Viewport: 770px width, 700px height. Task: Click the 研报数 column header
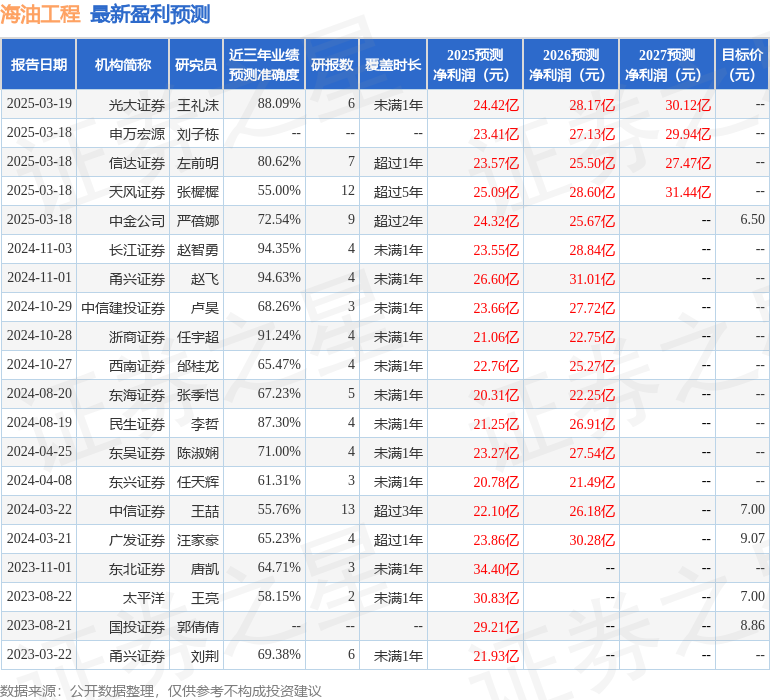332,64
